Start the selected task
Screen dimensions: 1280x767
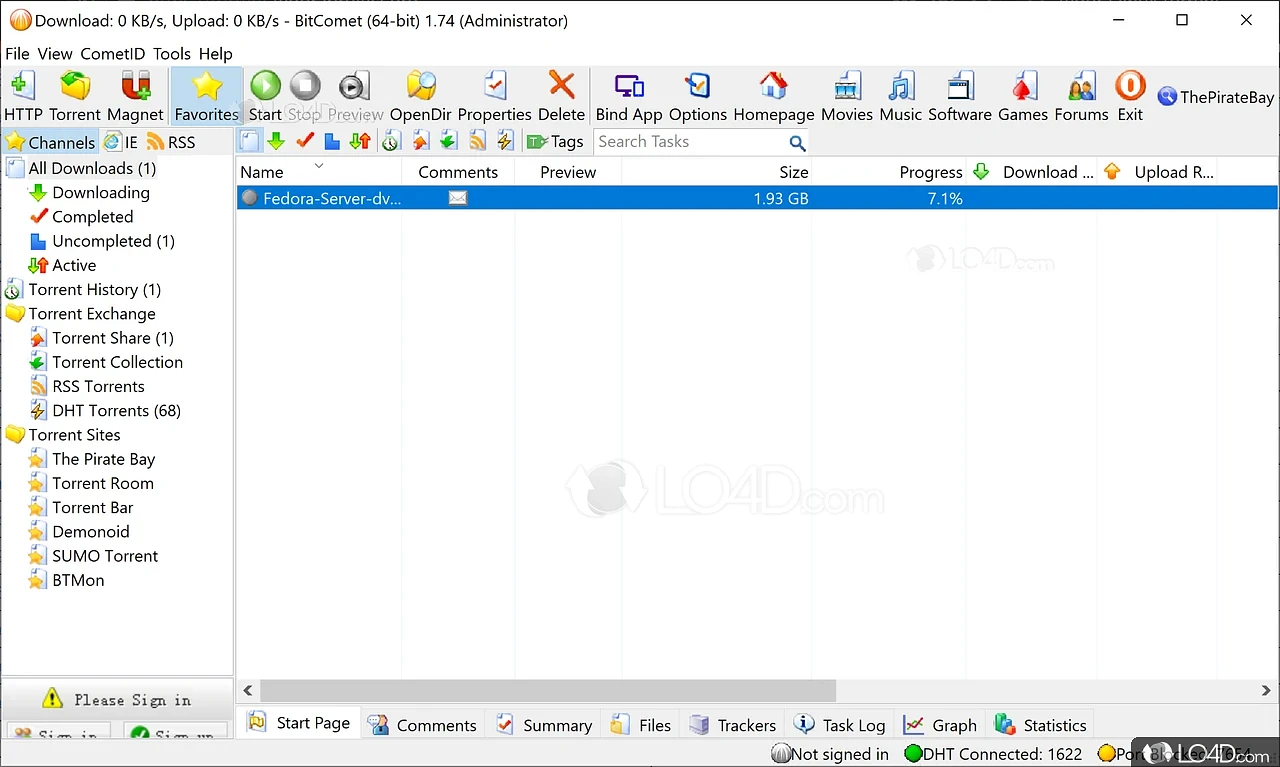[265, 96]
